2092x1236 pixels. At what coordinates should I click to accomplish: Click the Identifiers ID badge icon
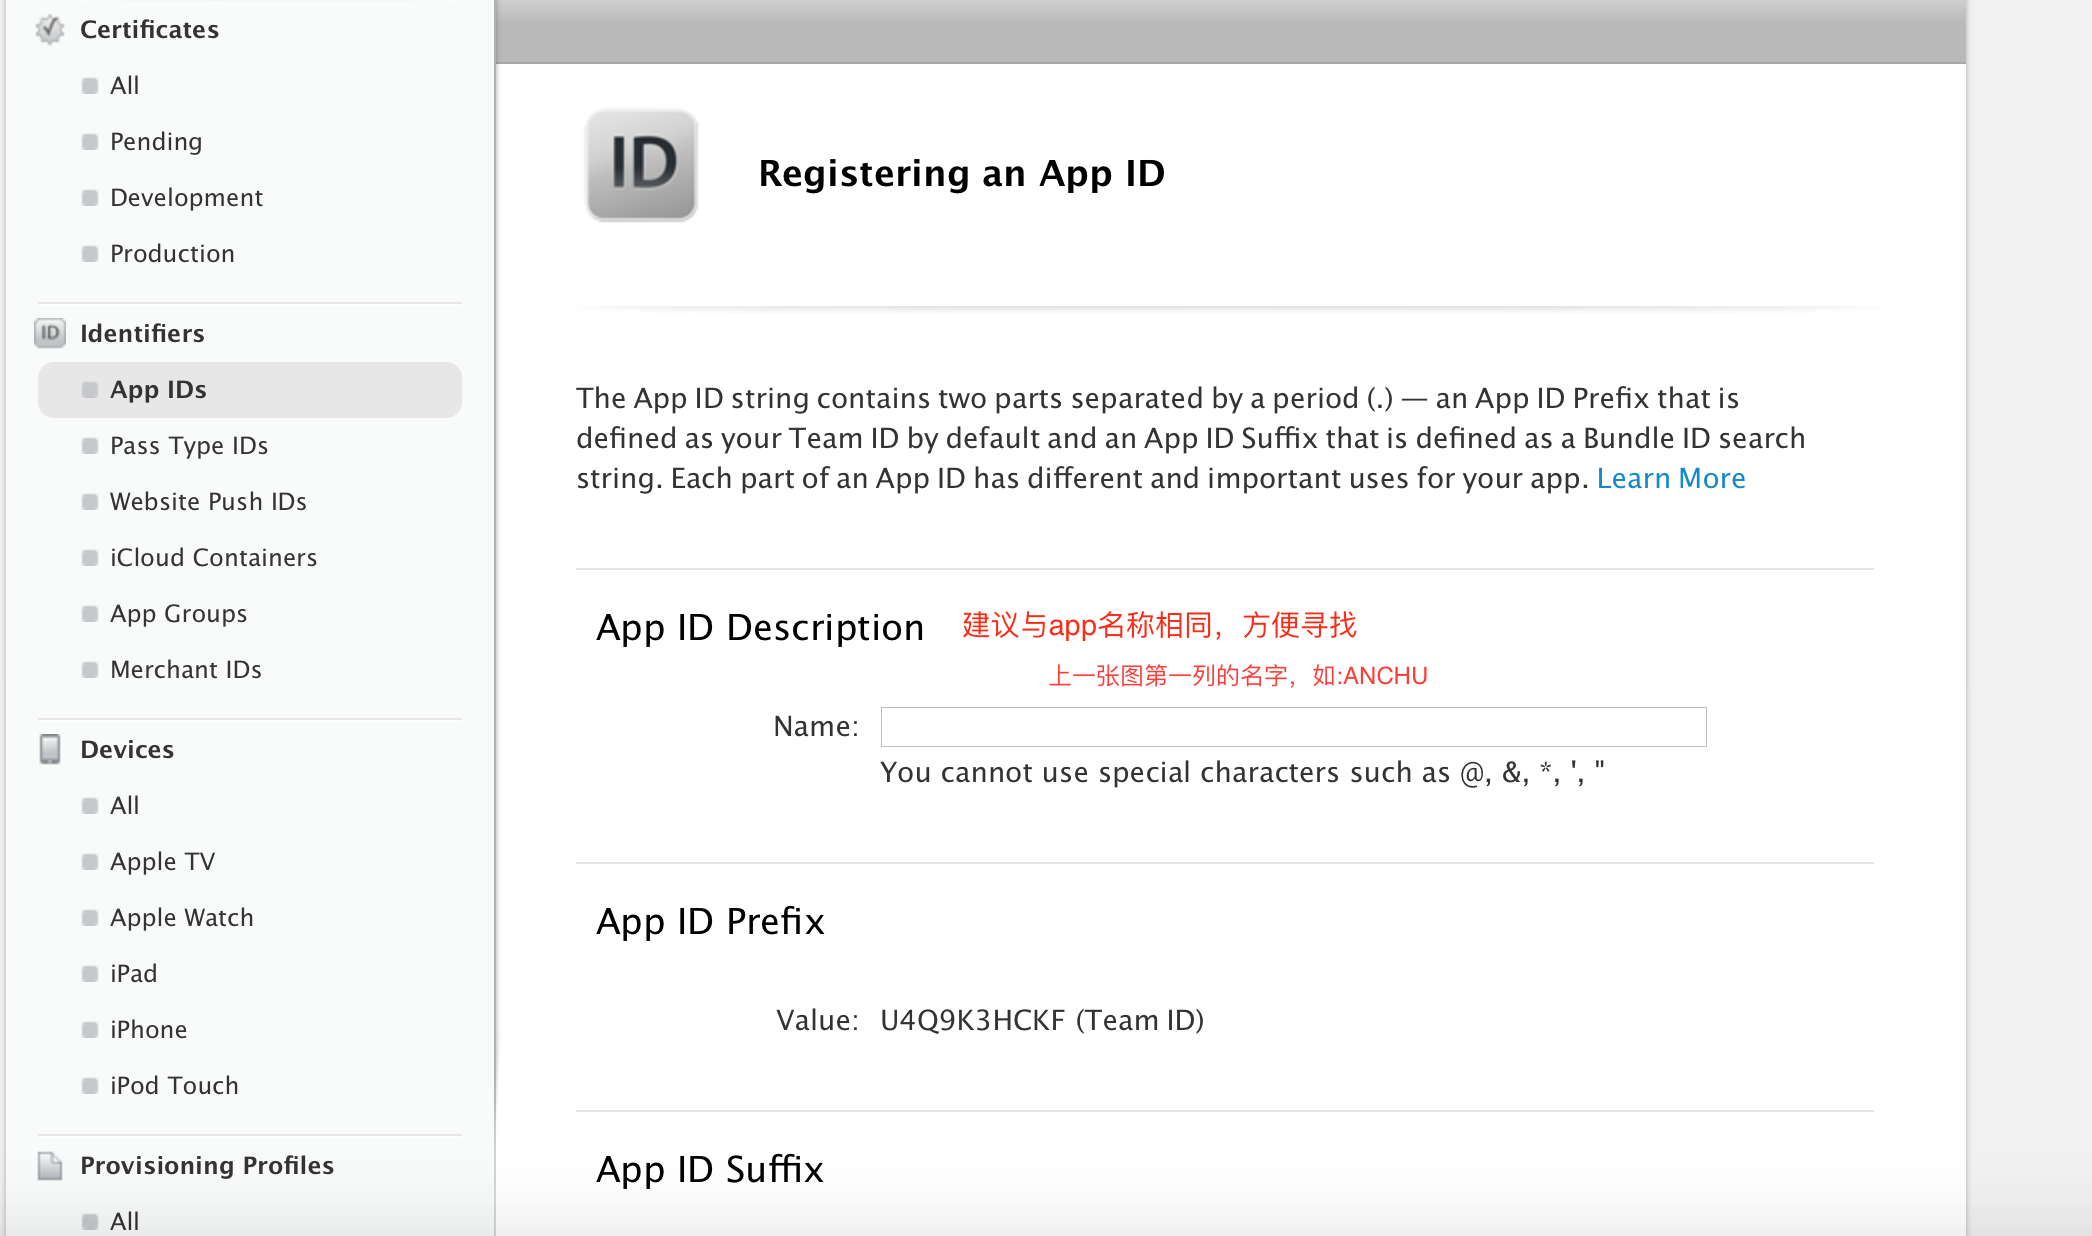coord(50,333)
